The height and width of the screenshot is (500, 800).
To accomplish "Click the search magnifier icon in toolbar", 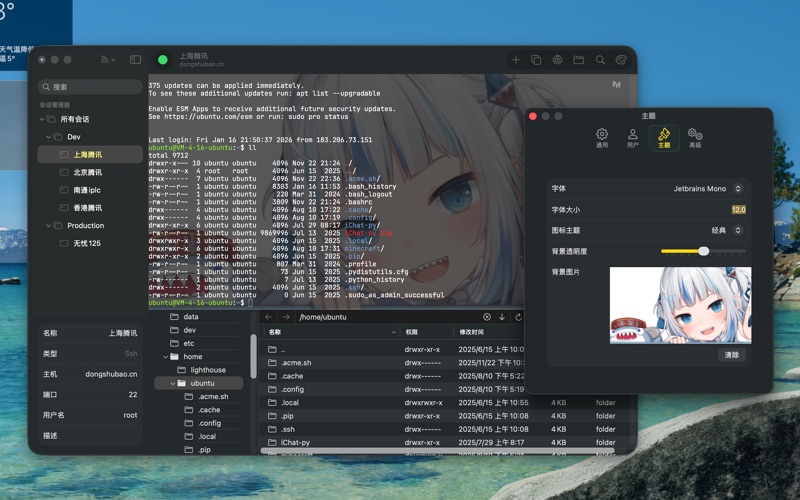I will pyautogui.click(x=600, y=60).
